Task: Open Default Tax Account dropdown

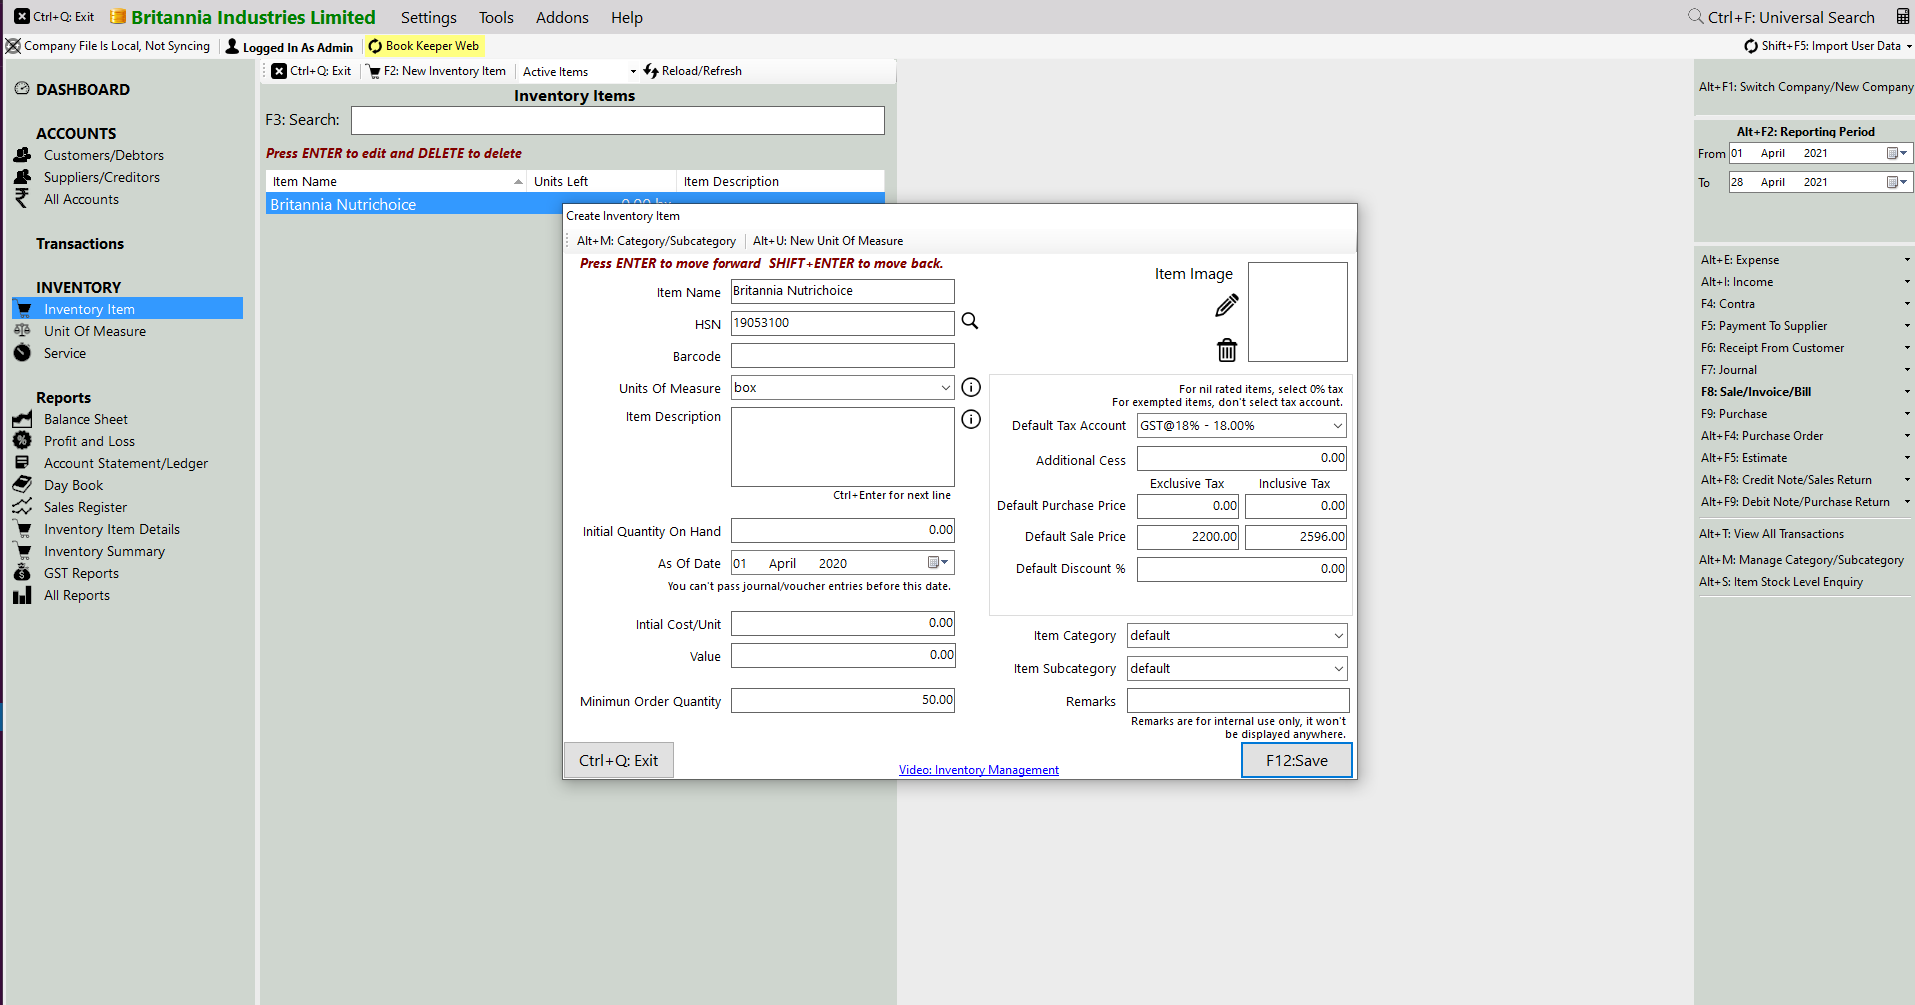Action: pos(1337,426)
